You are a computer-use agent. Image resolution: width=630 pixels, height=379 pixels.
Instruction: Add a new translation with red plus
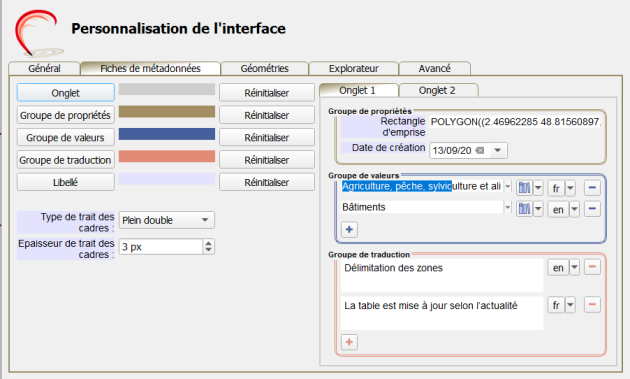349,342
